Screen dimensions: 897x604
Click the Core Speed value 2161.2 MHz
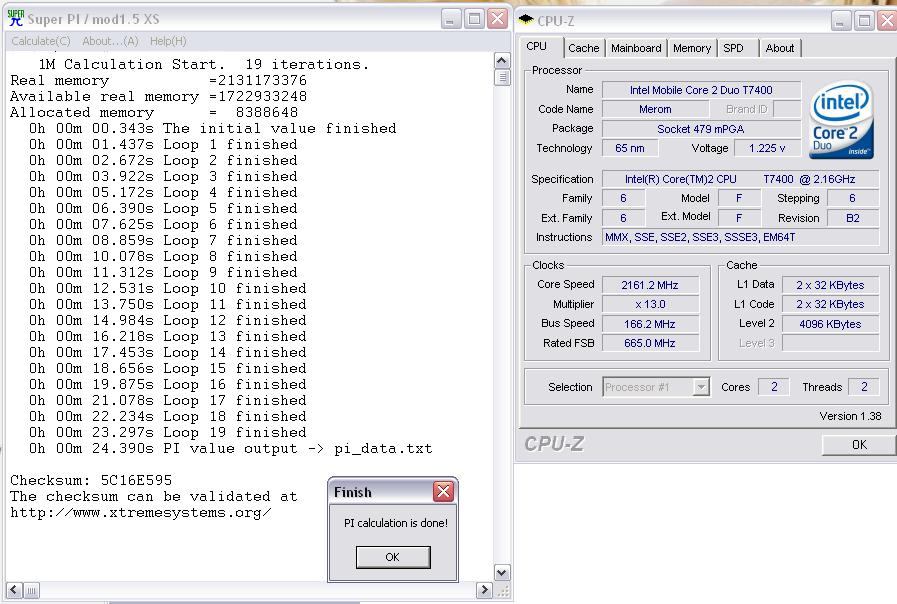[x=650, y=285]
